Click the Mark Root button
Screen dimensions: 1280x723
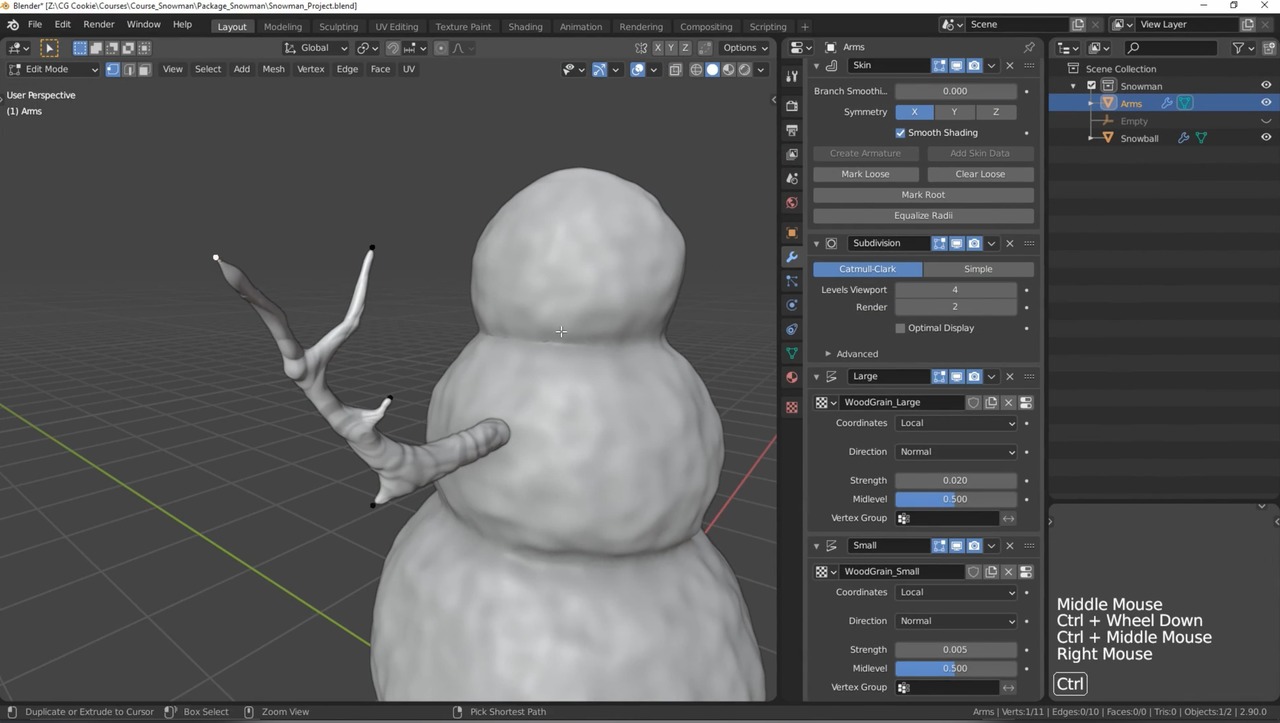(922, 195)
